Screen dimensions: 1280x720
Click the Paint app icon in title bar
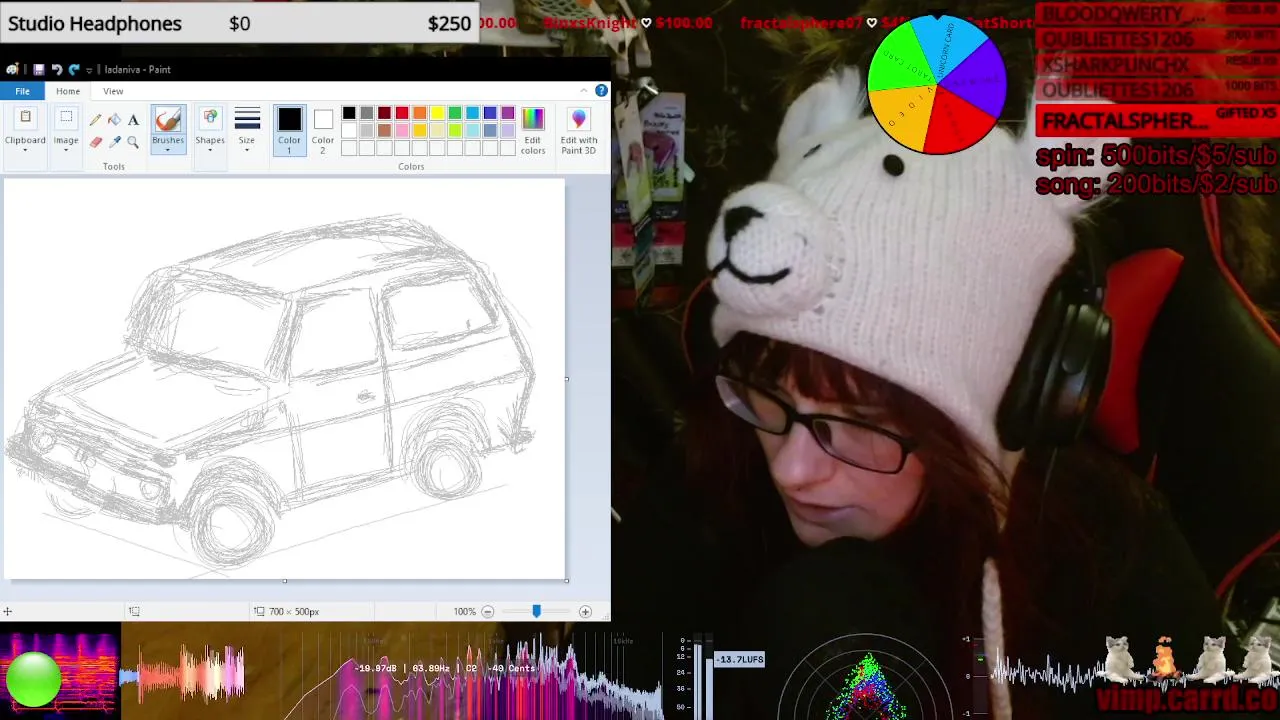(x=12, y=69)
